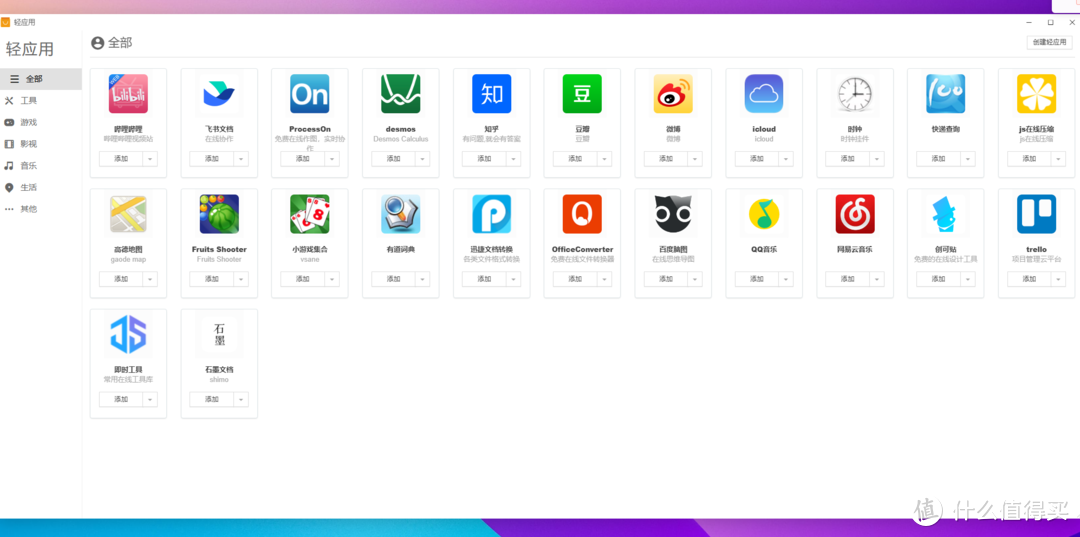Viewport: 1080px width, 537px height.
Task: Open the 游戏 category
Action: click(x=41, y=123)
